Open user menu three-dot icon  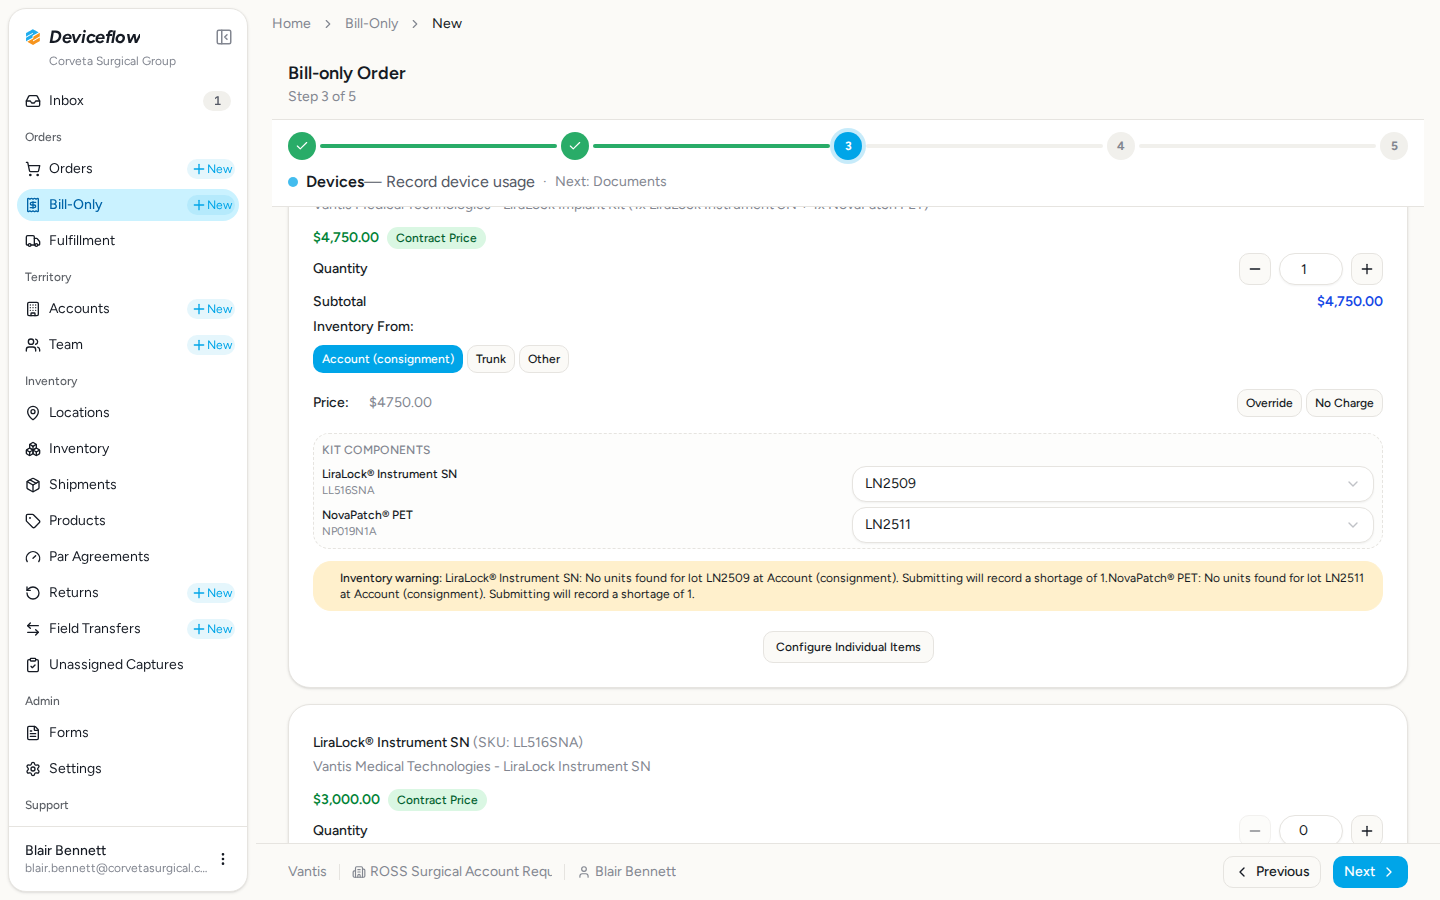(223, 859)
